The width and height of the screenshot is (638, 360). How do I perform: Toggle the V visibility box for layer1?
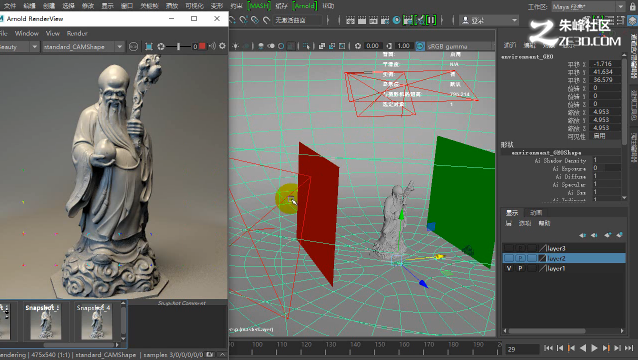tap(509, 268)
